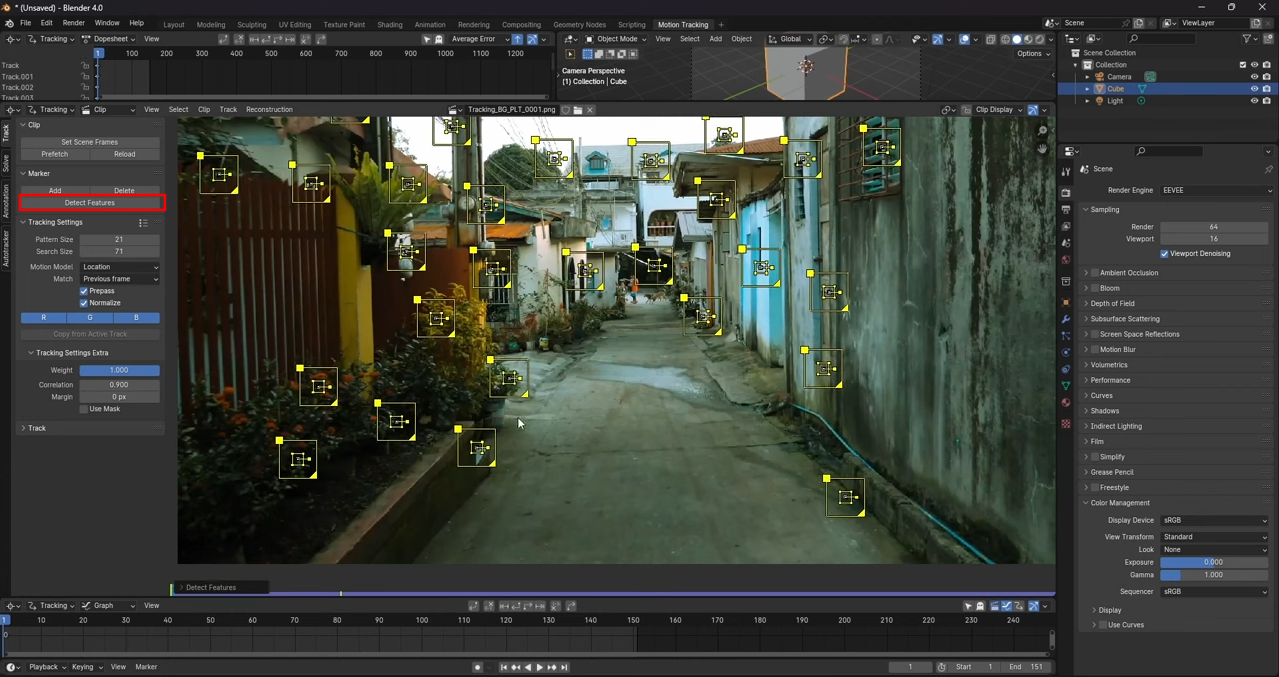Toggle the red channel R button
The width and height of the screenshot is (1279, 677).
43,318
